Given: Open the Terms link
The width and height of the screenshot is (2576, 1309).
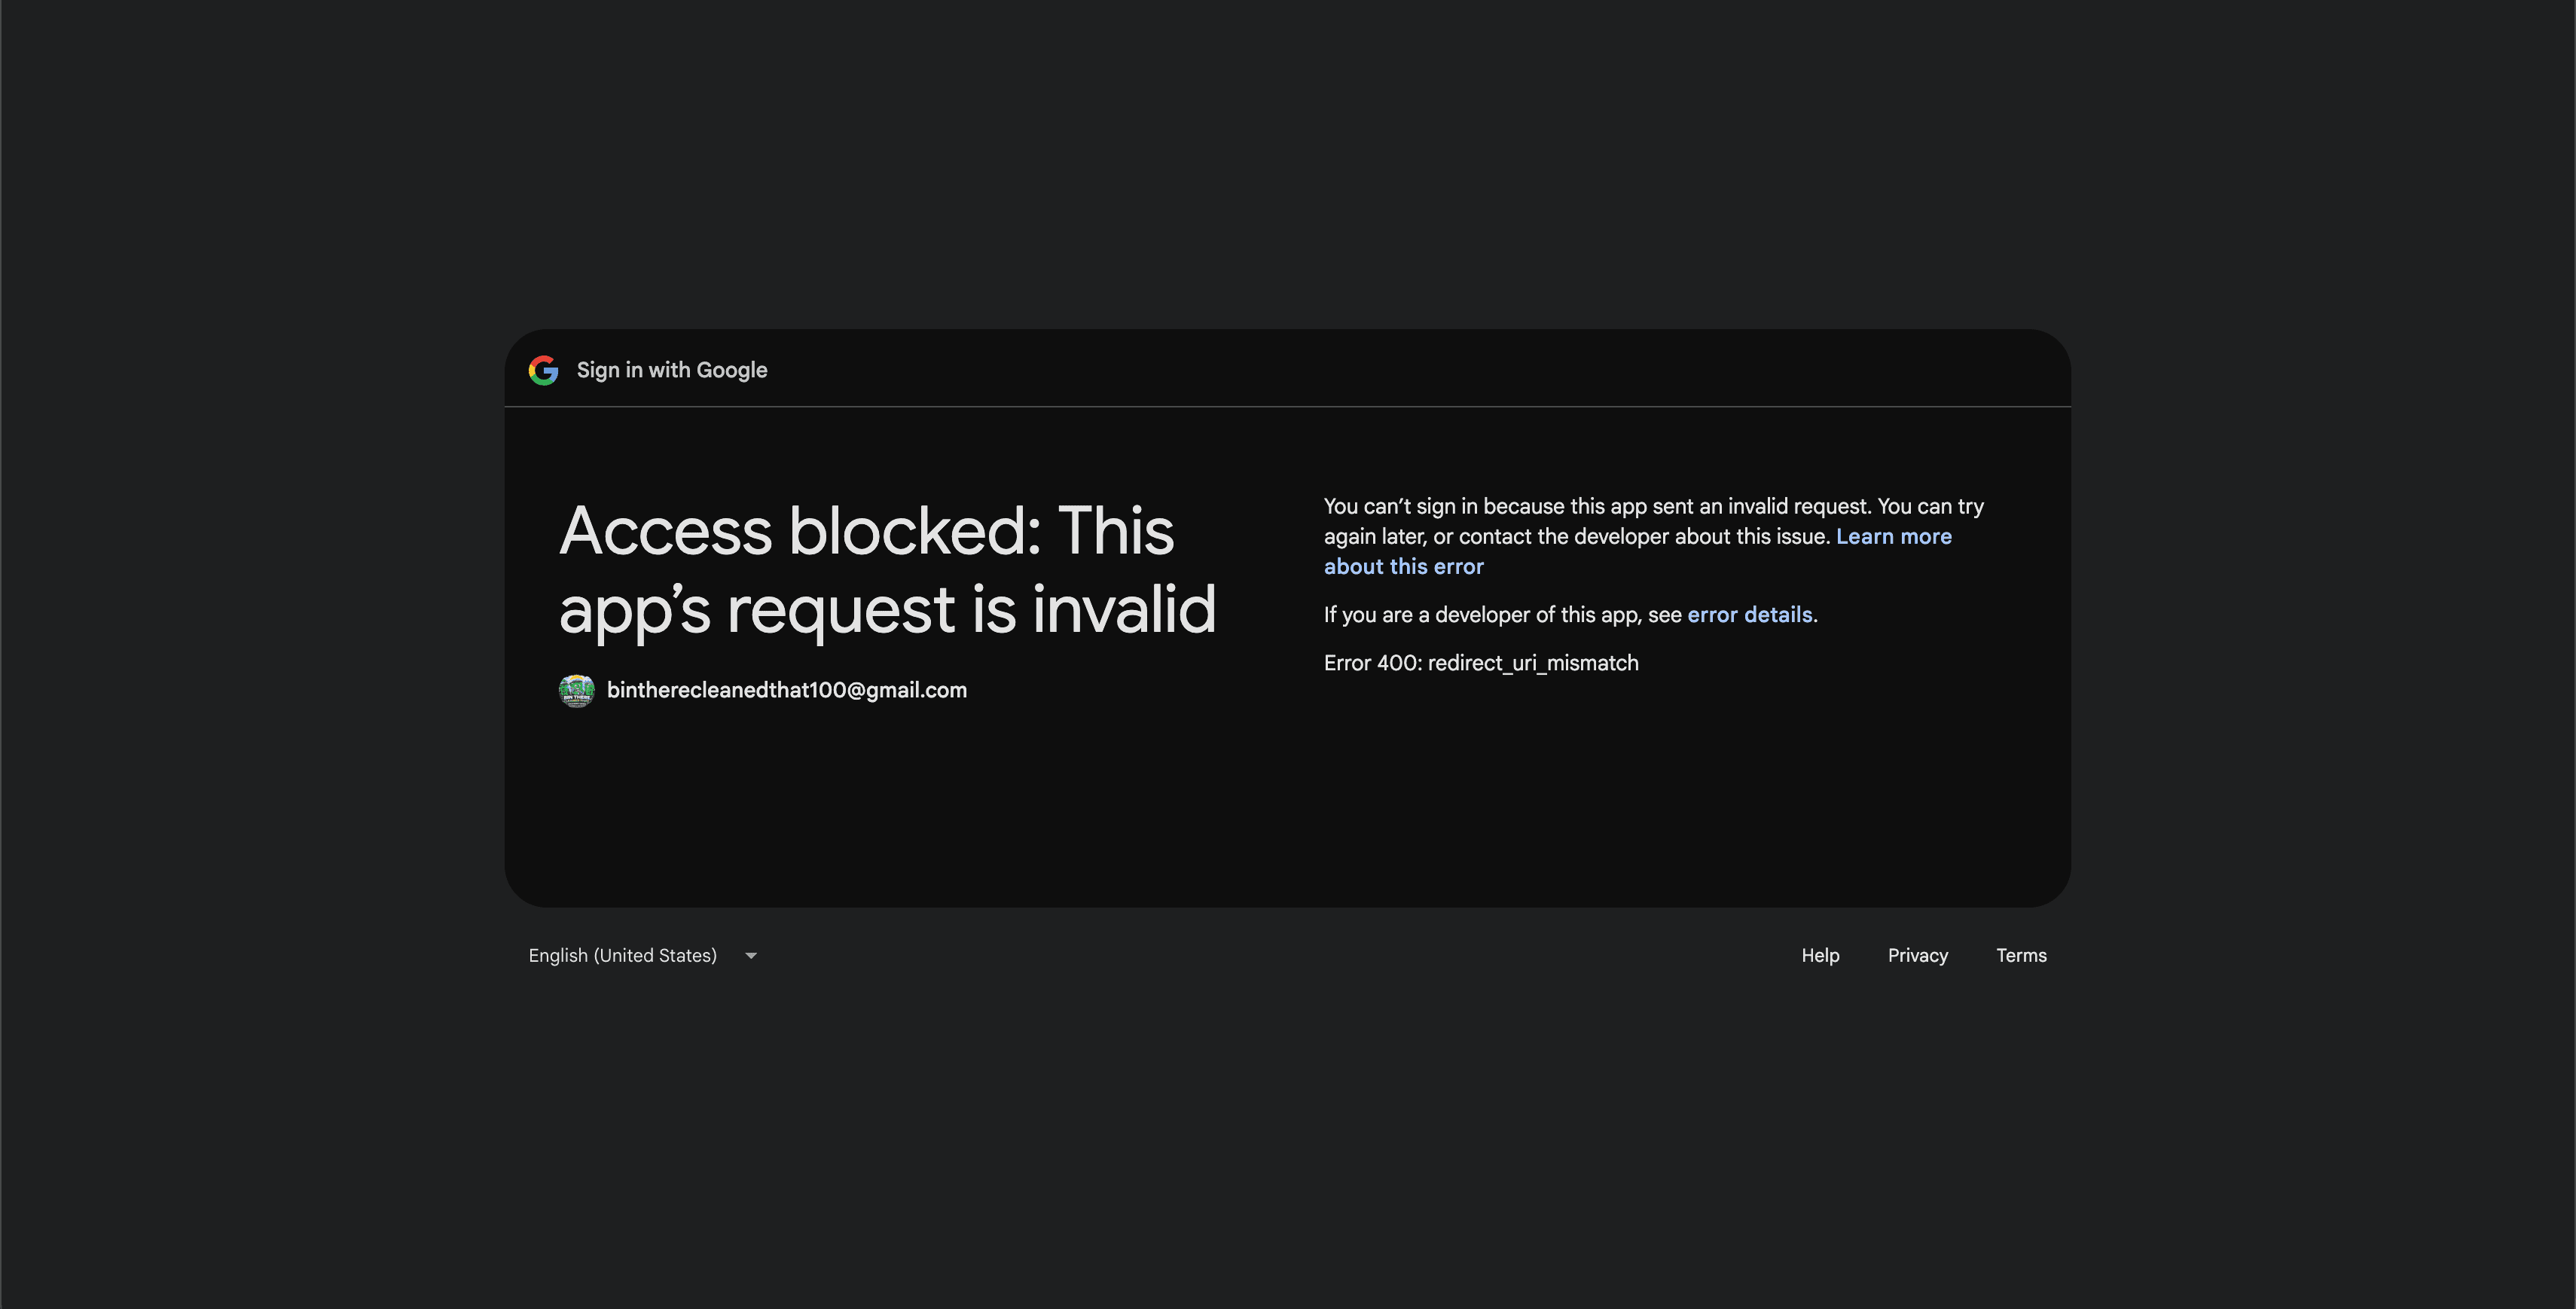Looking at the screenshot, I should 2021,955.
